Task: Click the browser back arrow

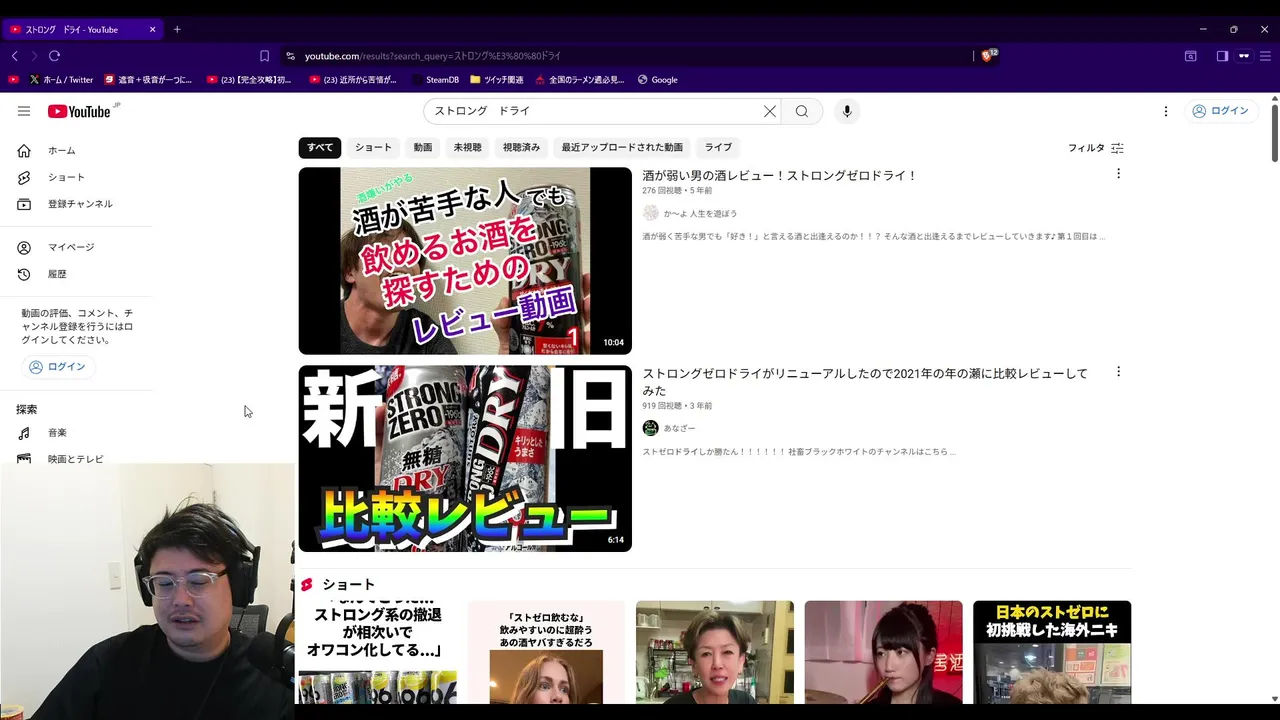Action: coord(14,56)
